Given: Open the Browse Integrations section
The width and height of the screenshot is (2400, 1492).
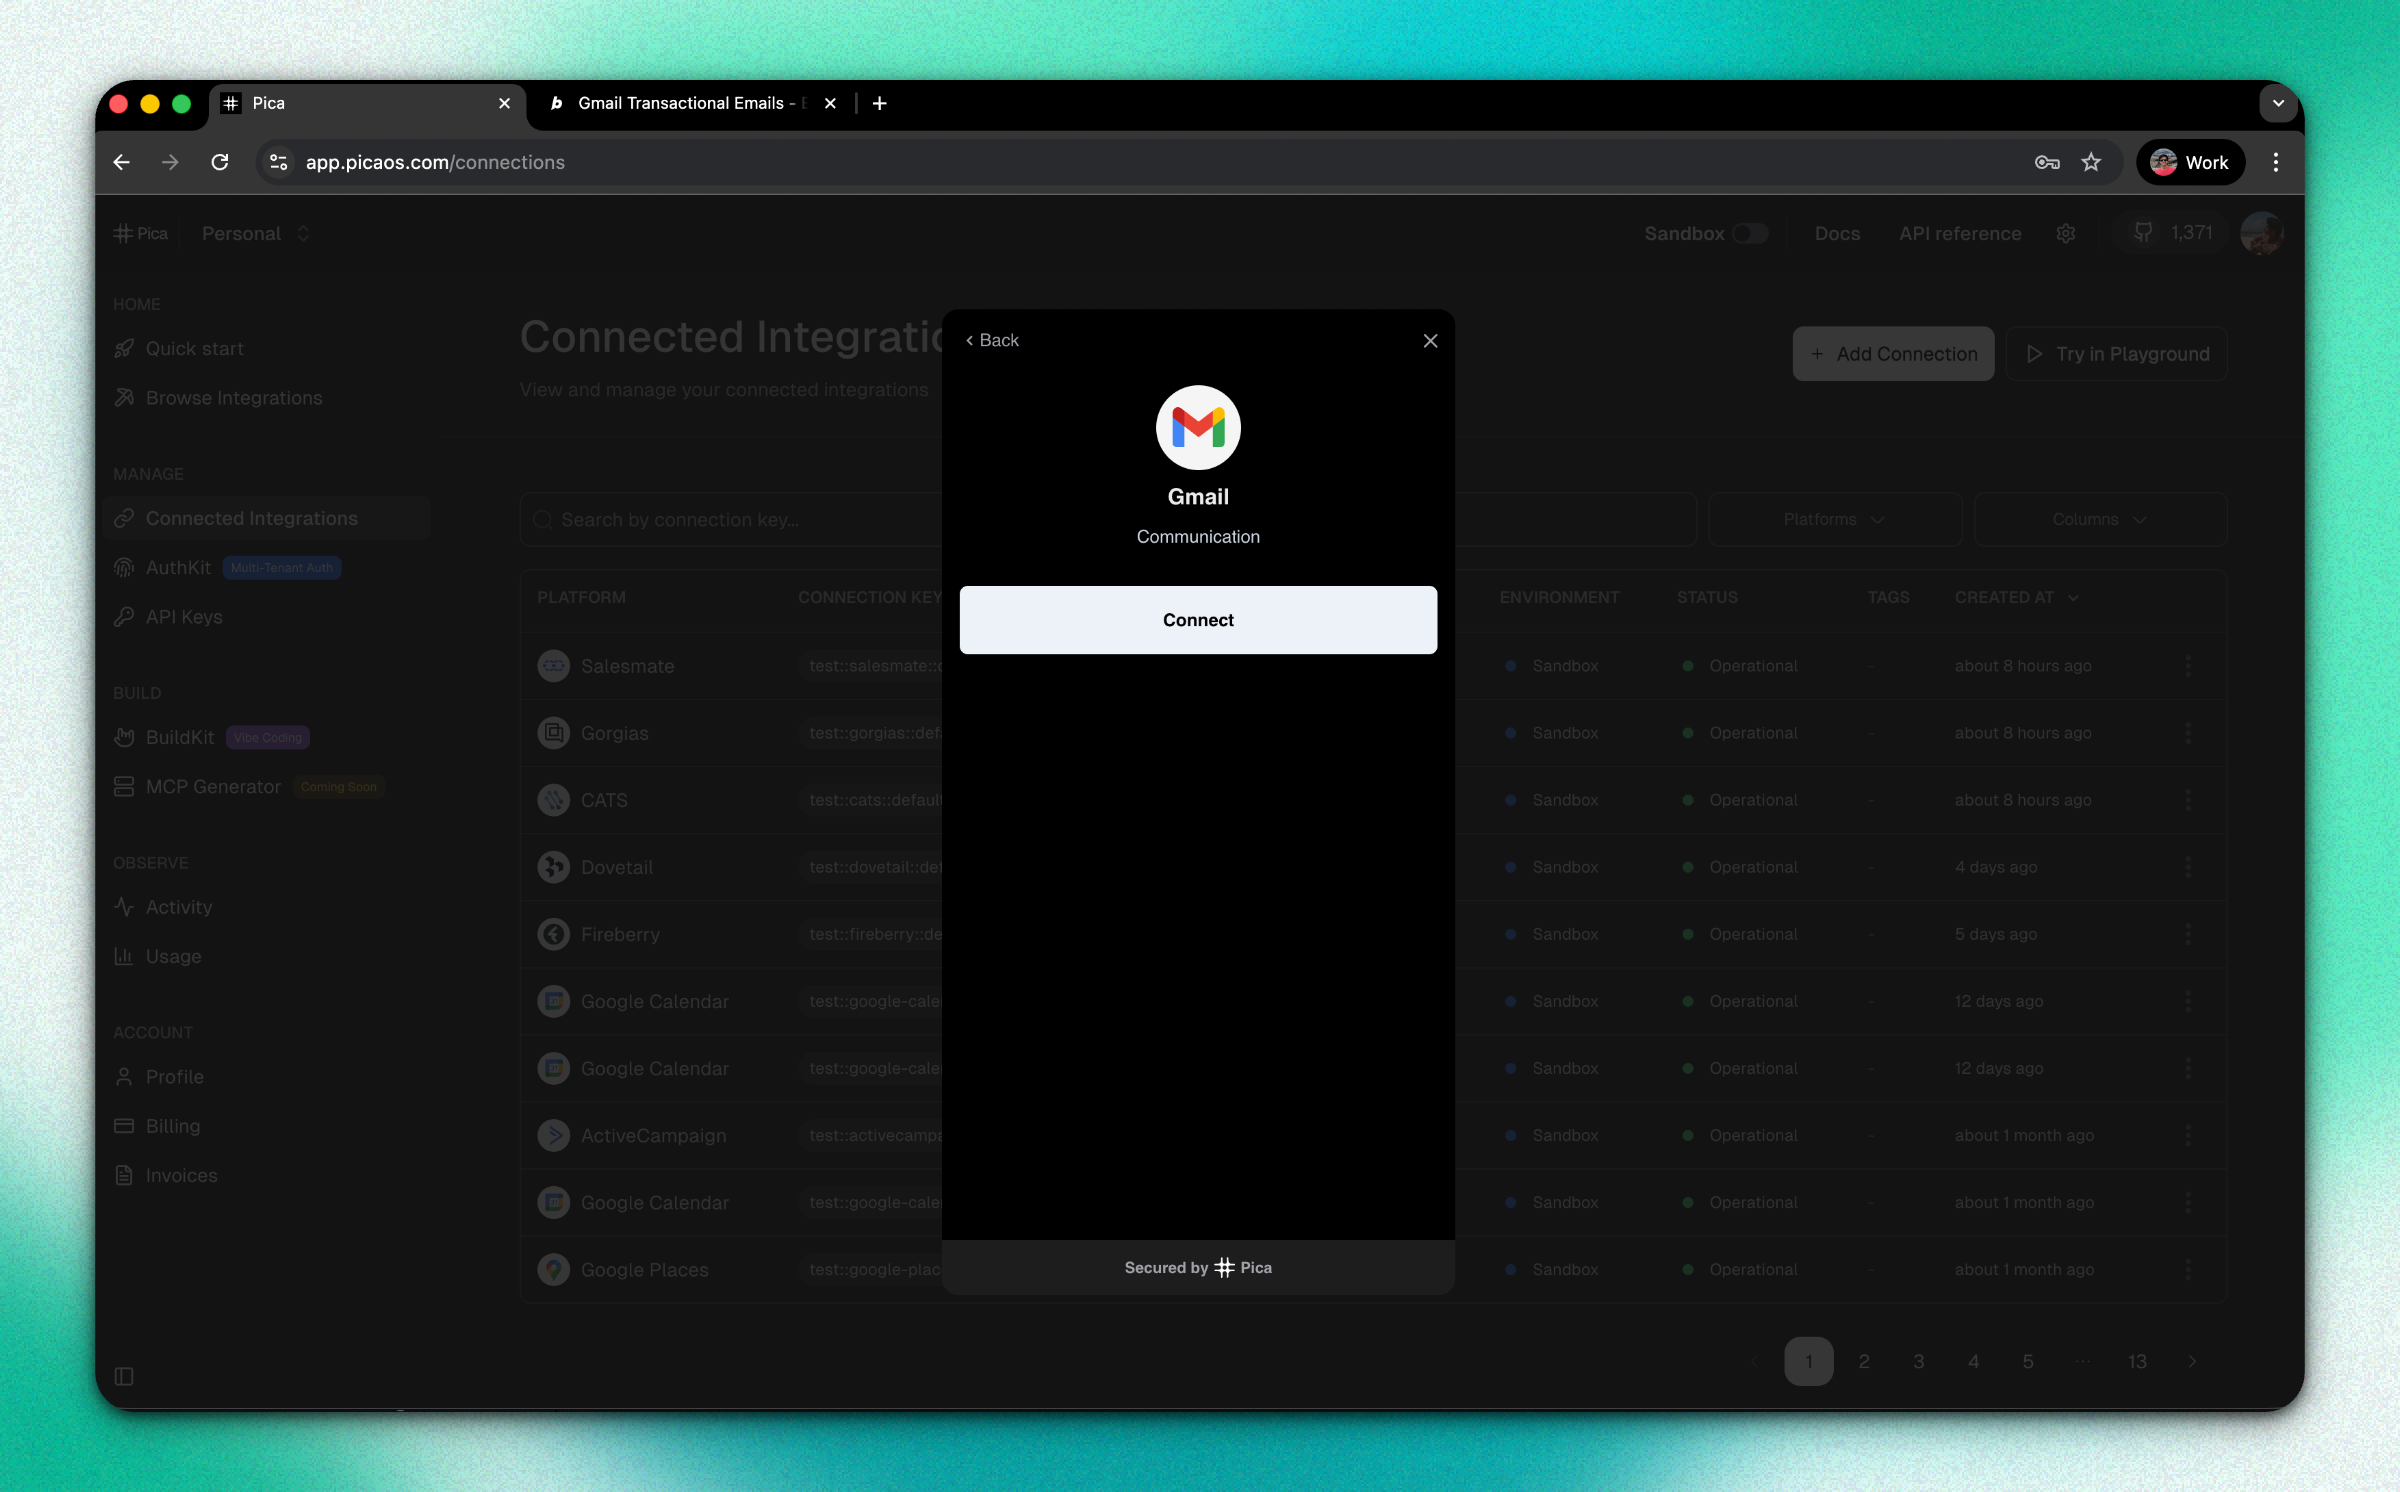Looking at the screenshot, I should click(232, 397).
